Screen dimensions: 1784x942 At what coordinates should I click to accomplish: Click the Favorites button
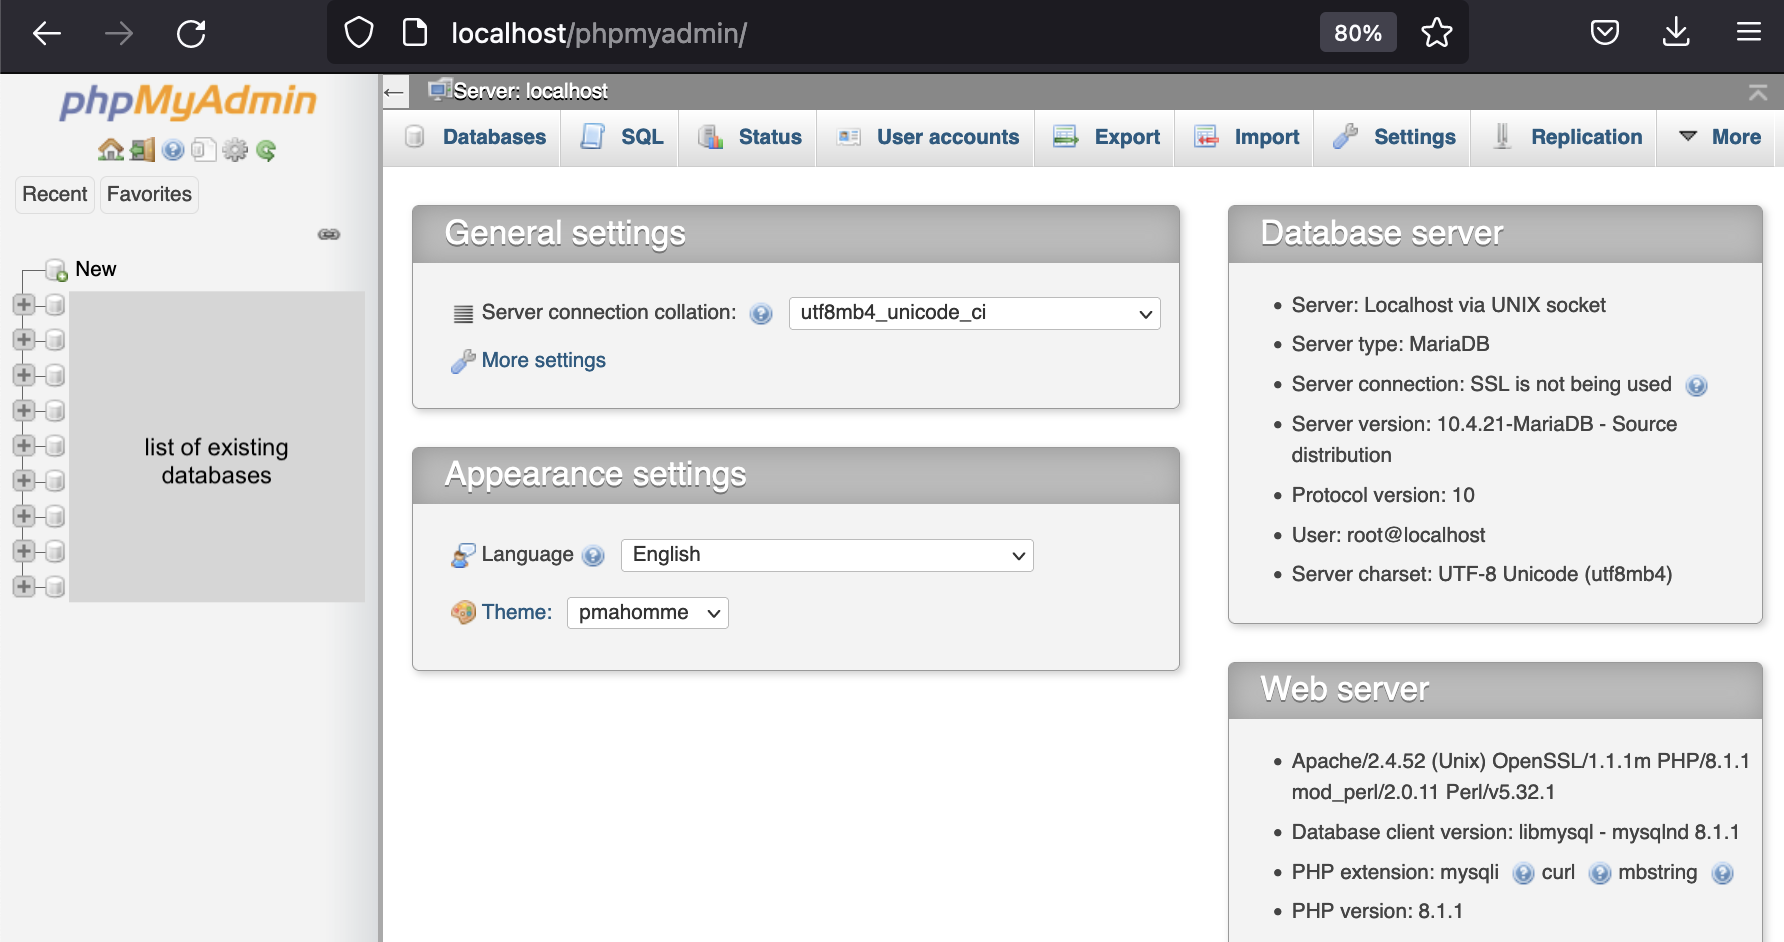click(149, 194)
